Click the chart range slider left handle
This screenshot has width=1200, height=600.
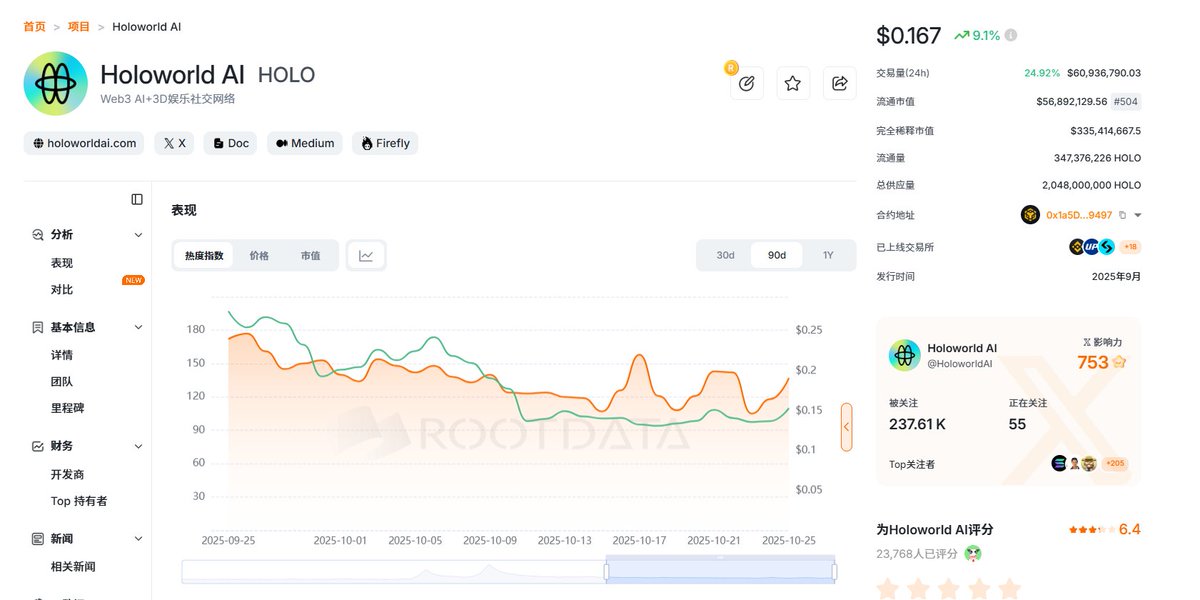(606, 571)
